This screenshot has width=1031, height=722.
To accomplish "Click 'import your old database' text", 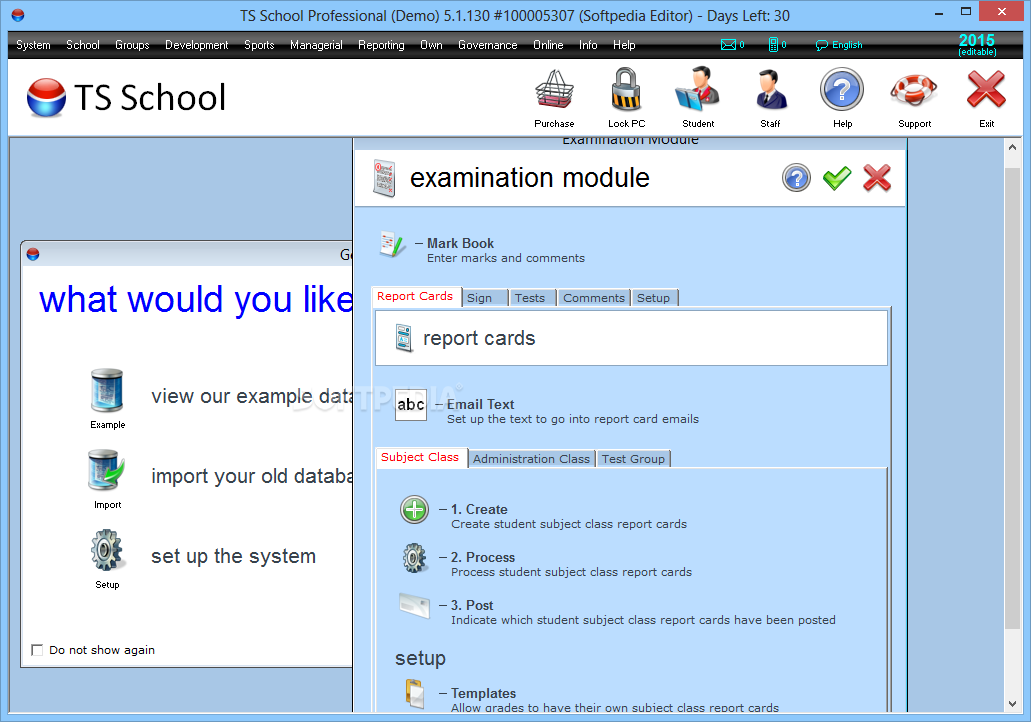I will [252, 476].
